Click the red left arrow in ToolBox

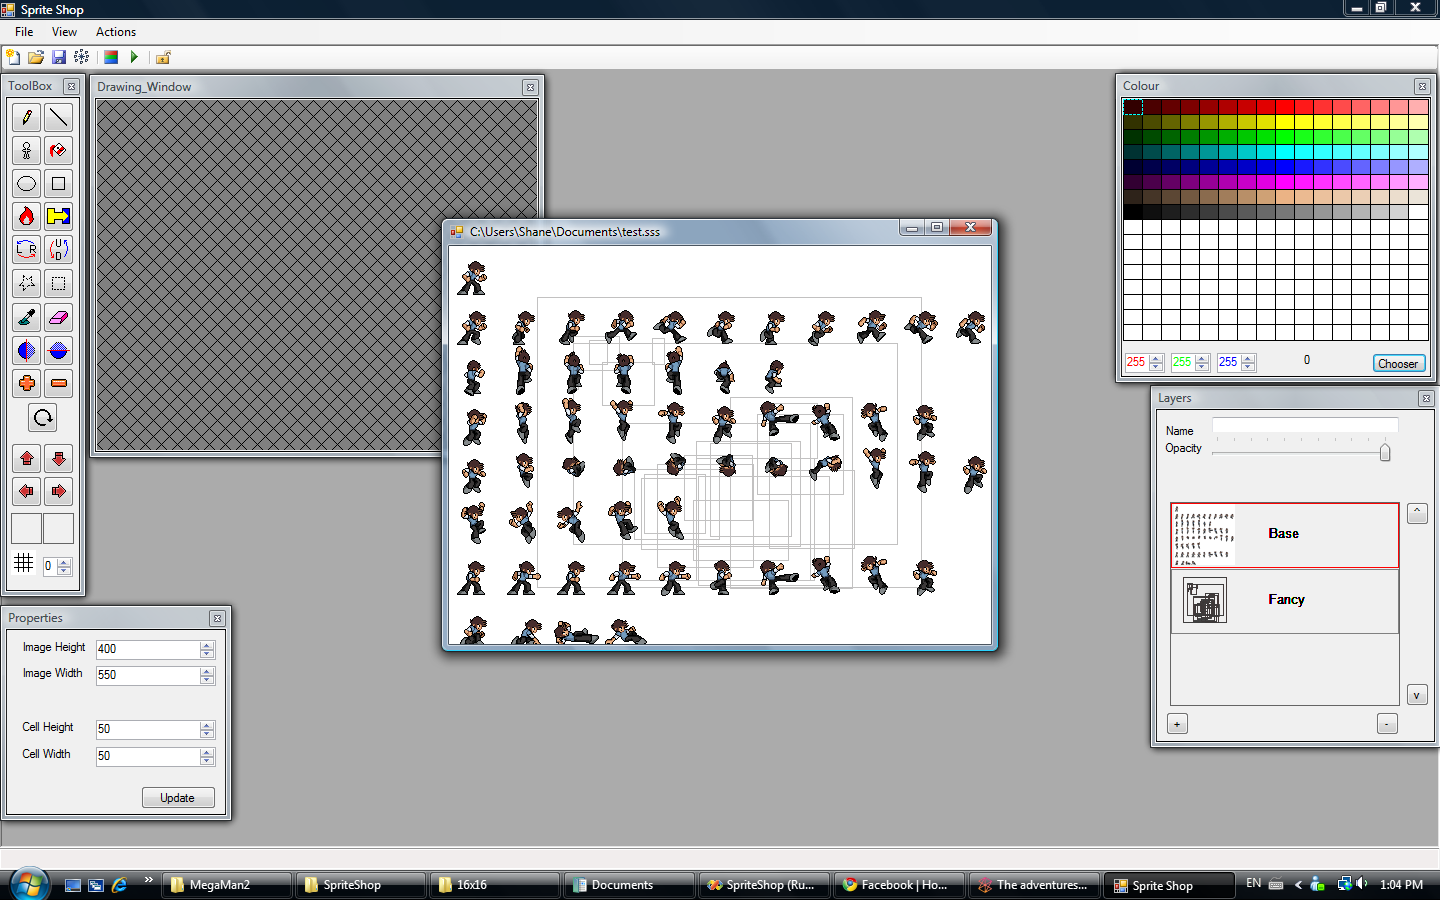(x=27, y=491)
